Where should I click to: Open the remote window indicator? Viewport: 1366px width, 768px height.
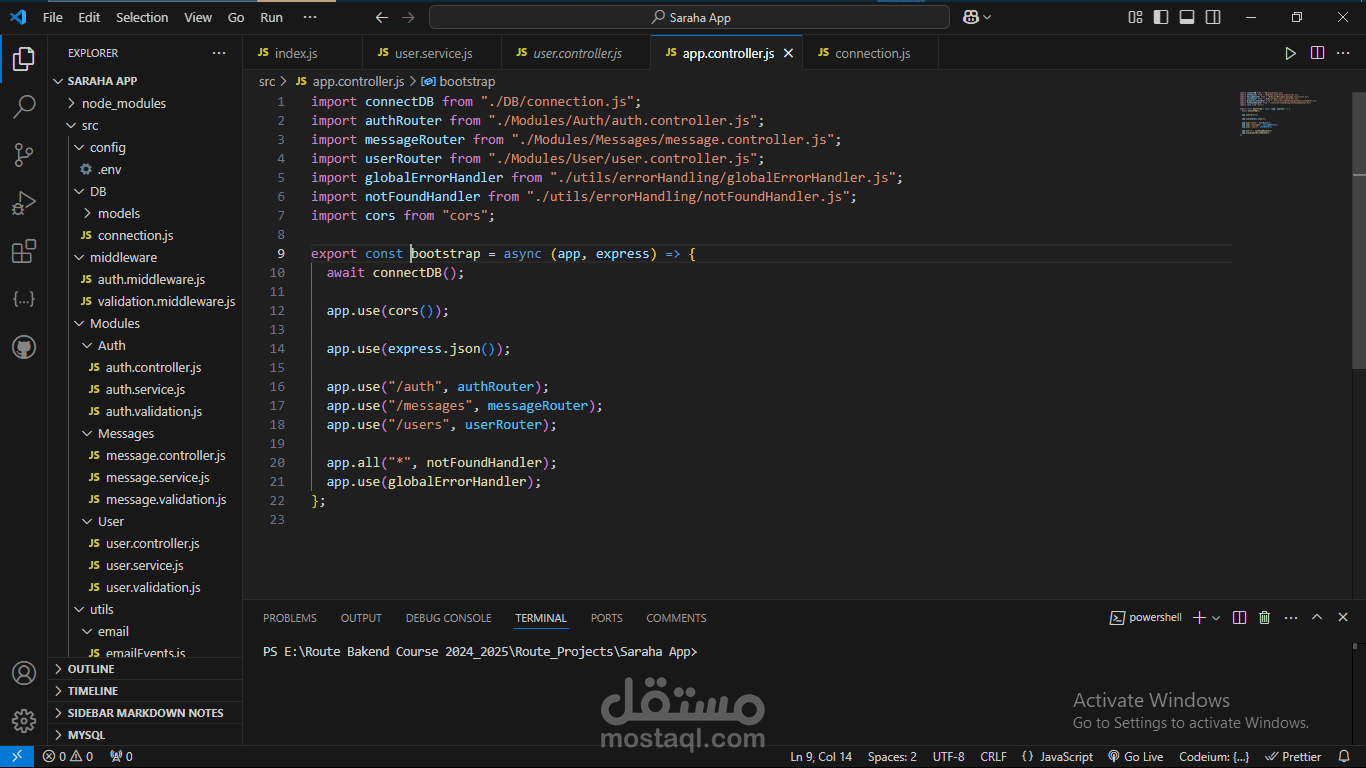[16, 757]
